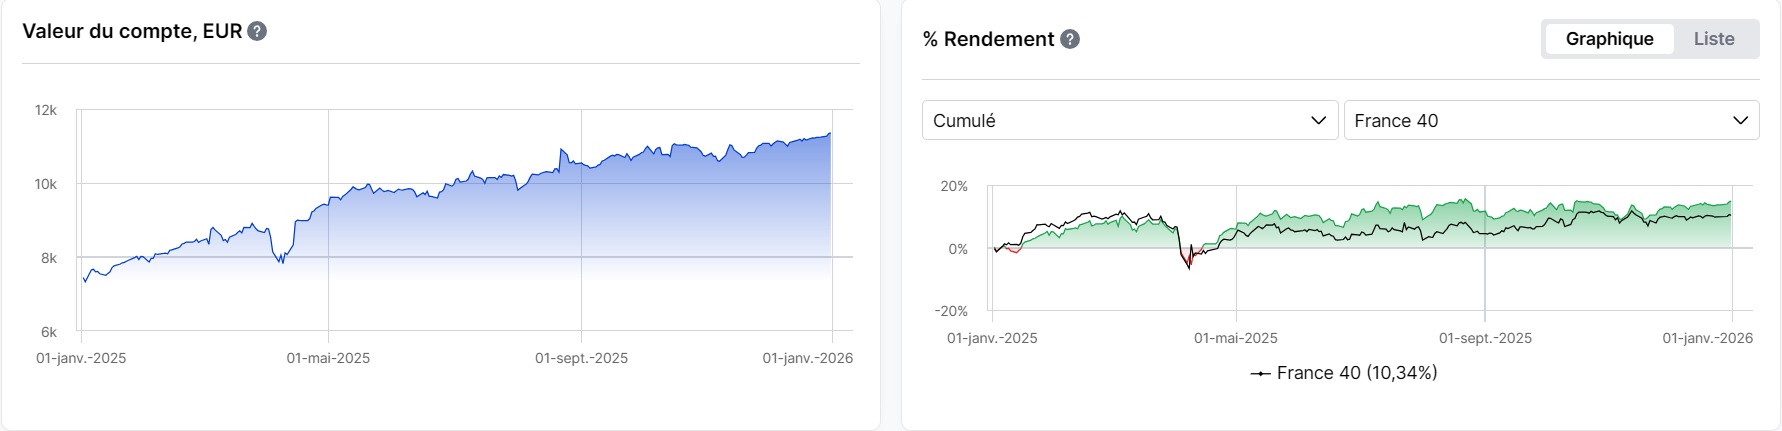The width and height of the screenshot is (1782, 431).
Task: Click the Cumulé dropdown chevron arrow
Action: [1318, 120]
